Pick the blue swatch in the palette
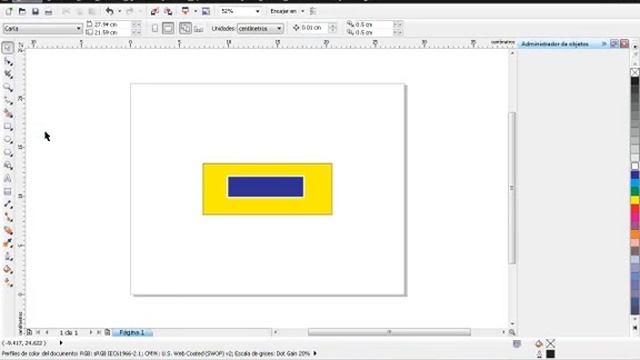 [635, 175]
